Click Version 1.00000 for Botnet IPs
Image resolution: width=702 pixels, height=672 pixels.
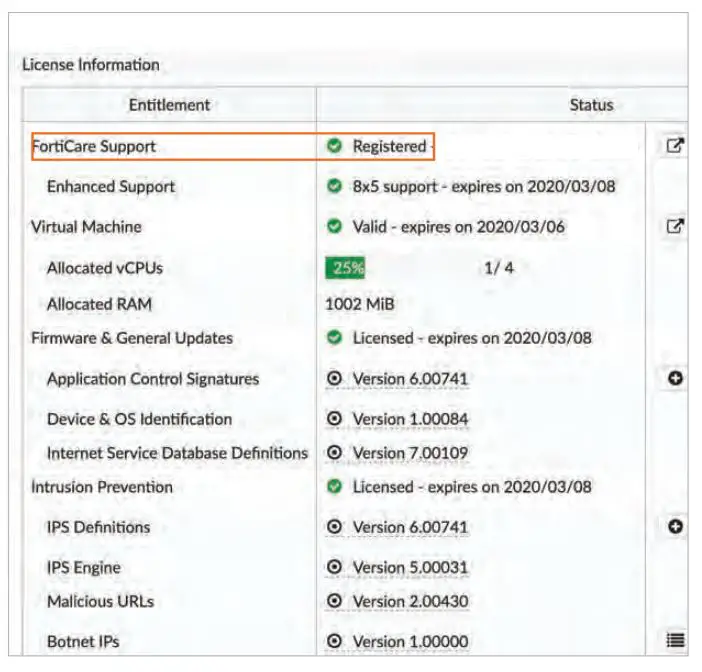tap(410, 641)
